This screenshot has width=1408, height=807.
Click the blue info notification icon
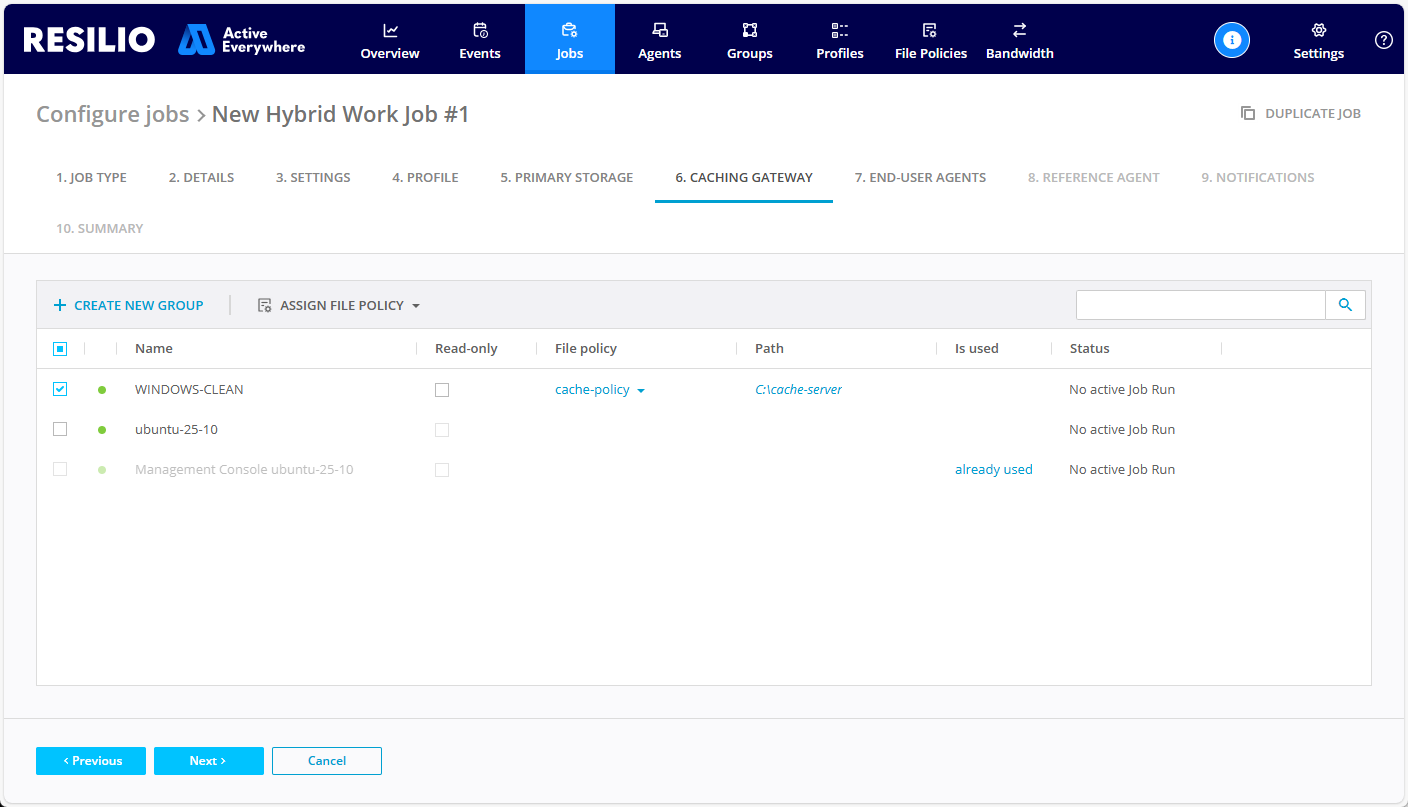(x=1232, y=40)
